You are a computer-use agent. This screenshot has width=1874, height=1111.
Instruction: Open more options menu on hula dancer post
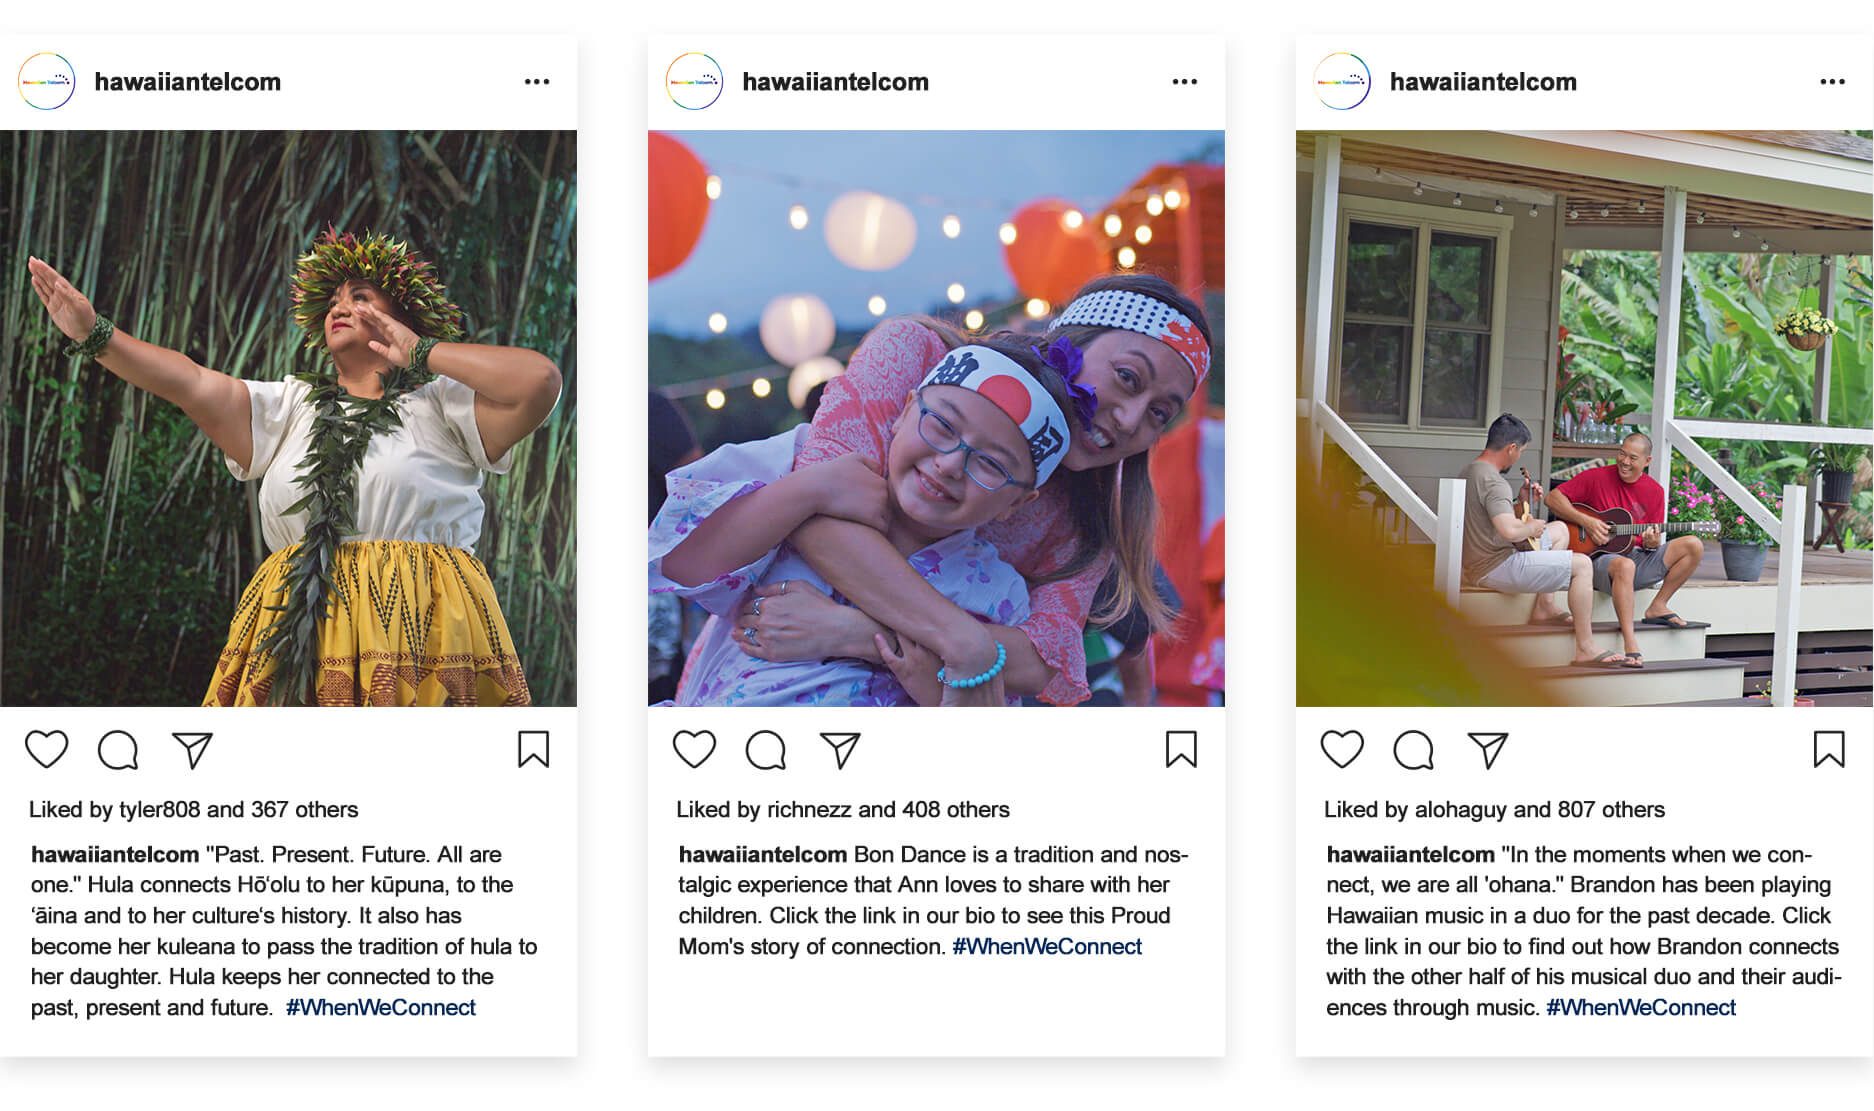(537, 82)
